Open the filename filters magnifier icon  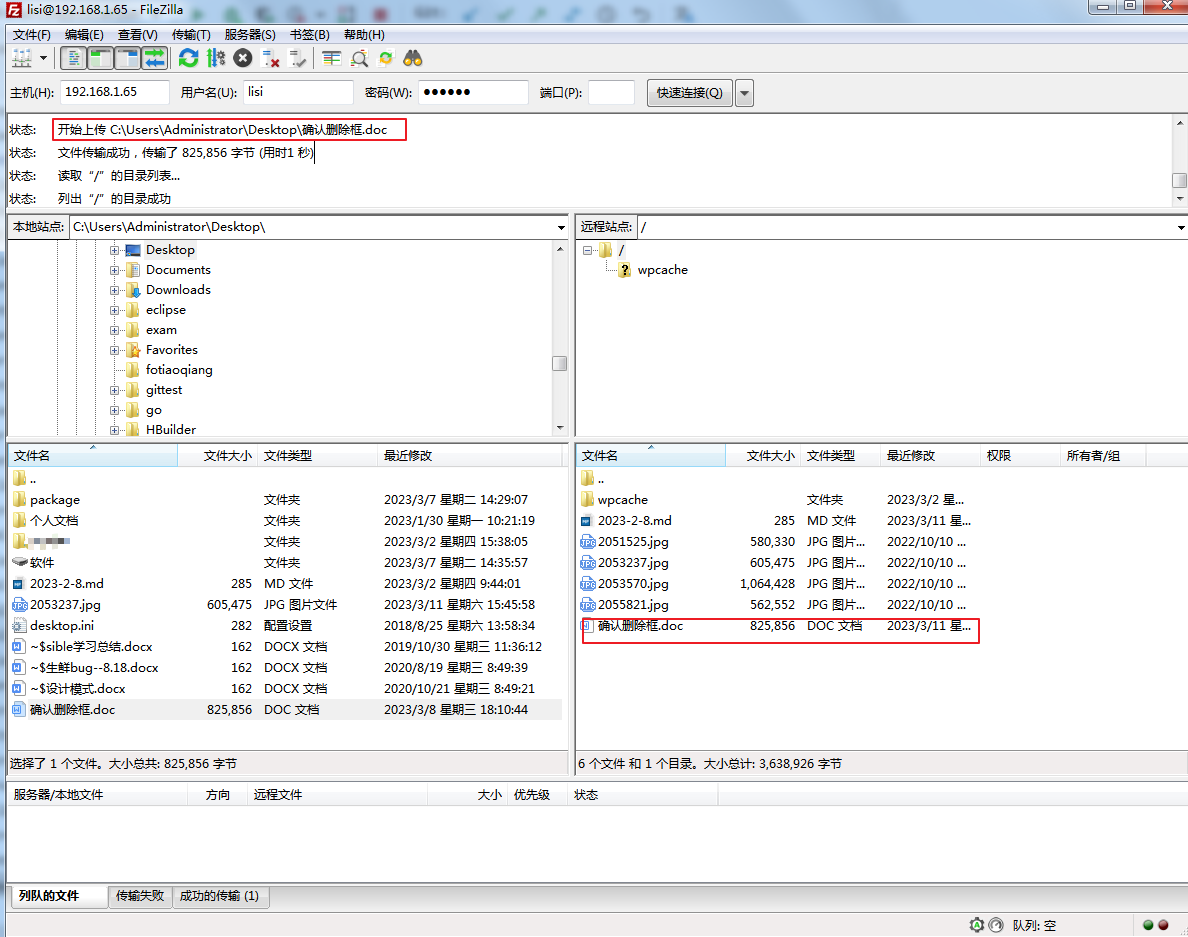point(359,58)
